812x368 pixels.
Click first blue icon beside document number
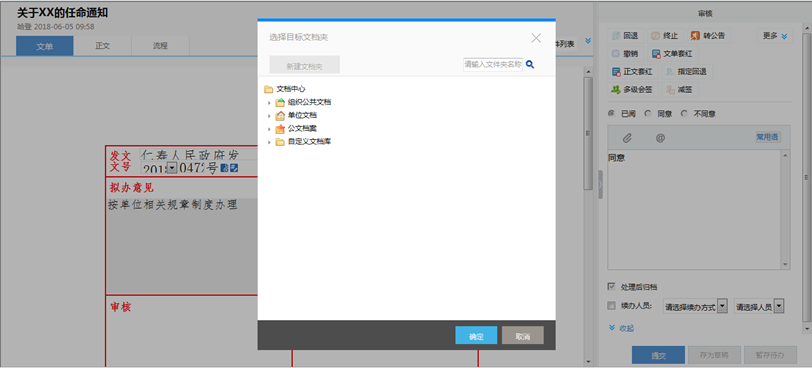tap(224, 168)
